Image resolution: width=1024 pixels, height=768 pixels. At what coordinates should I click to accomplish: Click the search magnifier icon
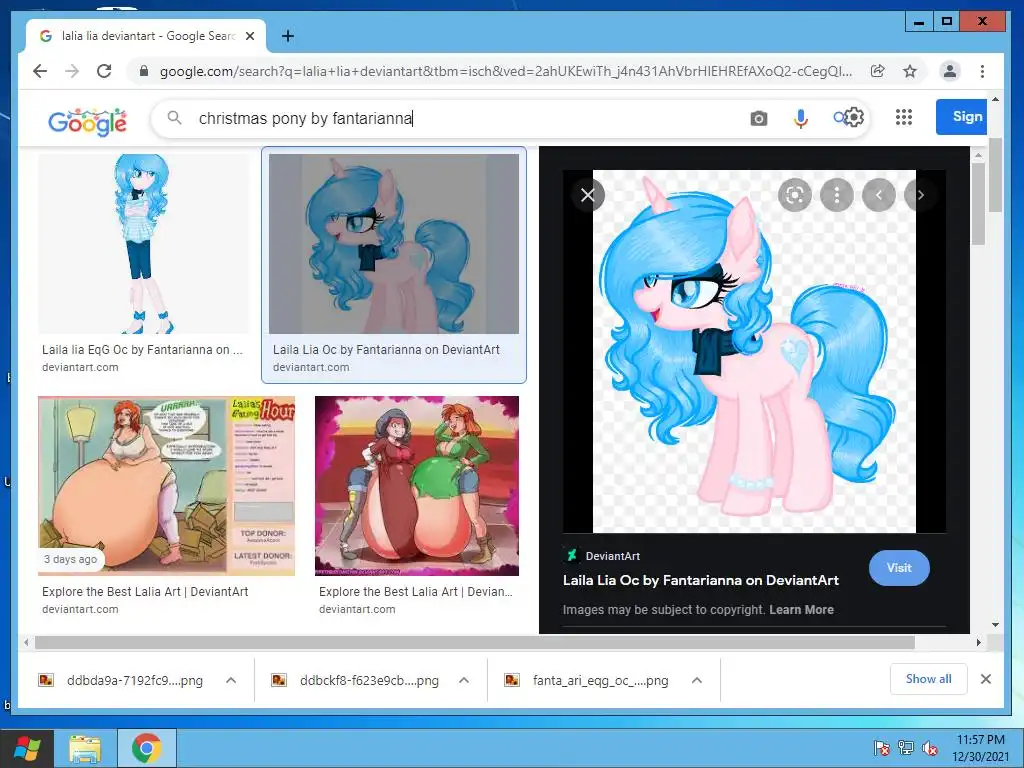coord(174,118)
